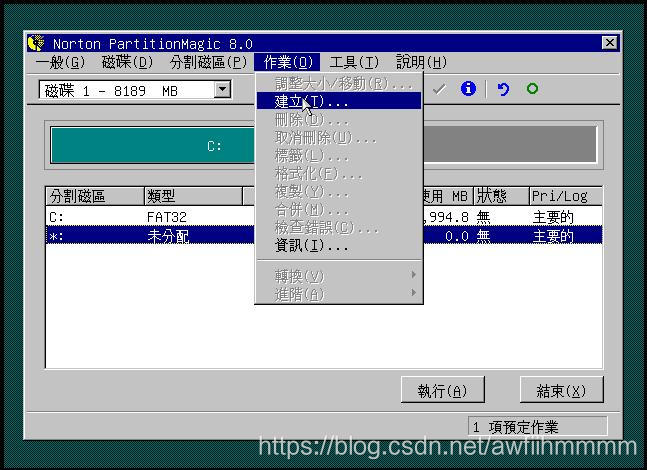This screenshot has height=470, width=647.
Task: Expand the 轉換(V) submenu
Action: click(339, 276)
